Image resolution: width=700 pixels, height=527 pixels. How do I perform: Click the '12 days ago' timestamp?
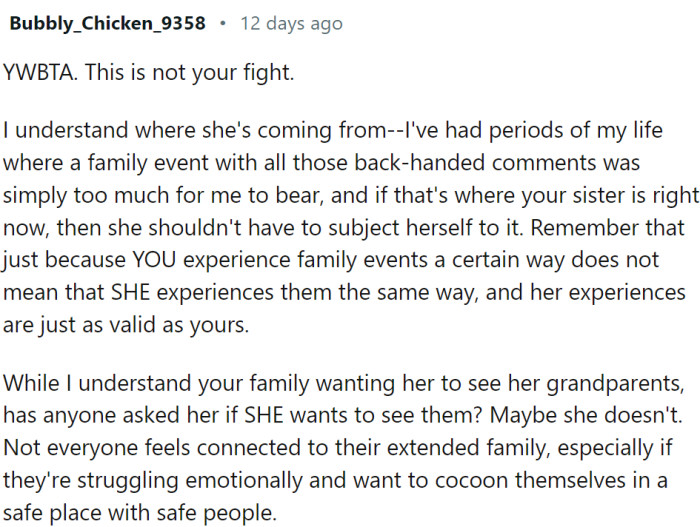[292, 23]
